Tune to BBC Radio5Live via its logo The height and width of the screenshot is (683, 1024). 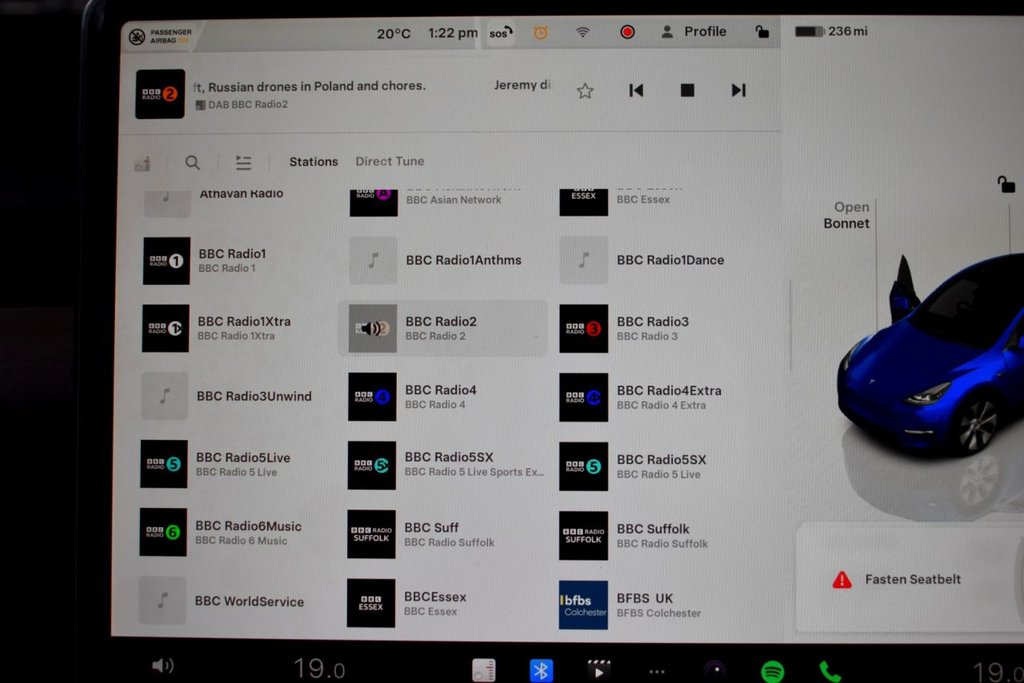(164, 464)
